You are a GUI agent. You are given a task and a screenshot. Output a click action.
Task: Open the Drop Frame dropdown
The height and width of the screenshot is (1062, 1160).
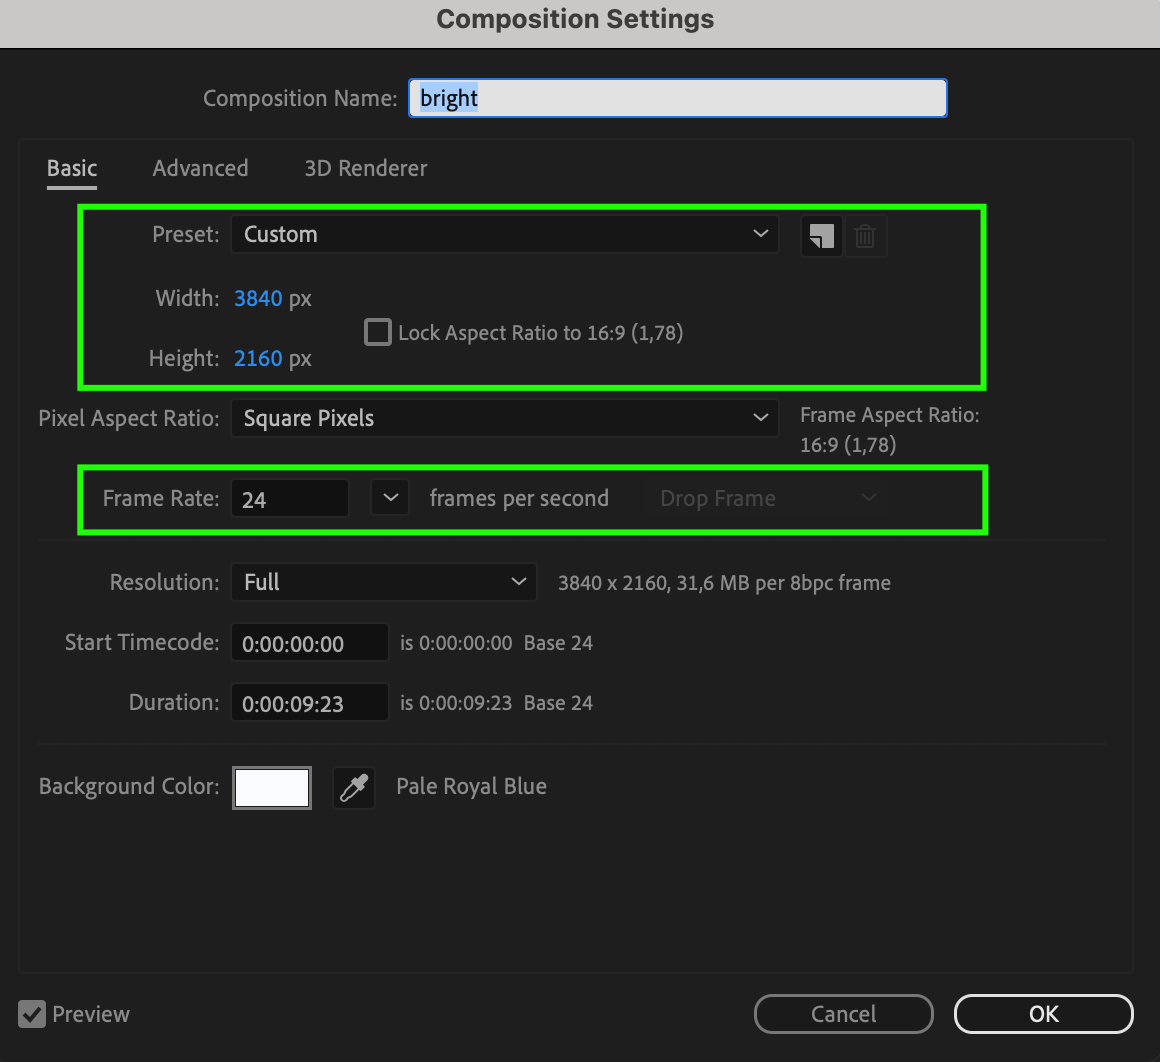click(769, 498)
